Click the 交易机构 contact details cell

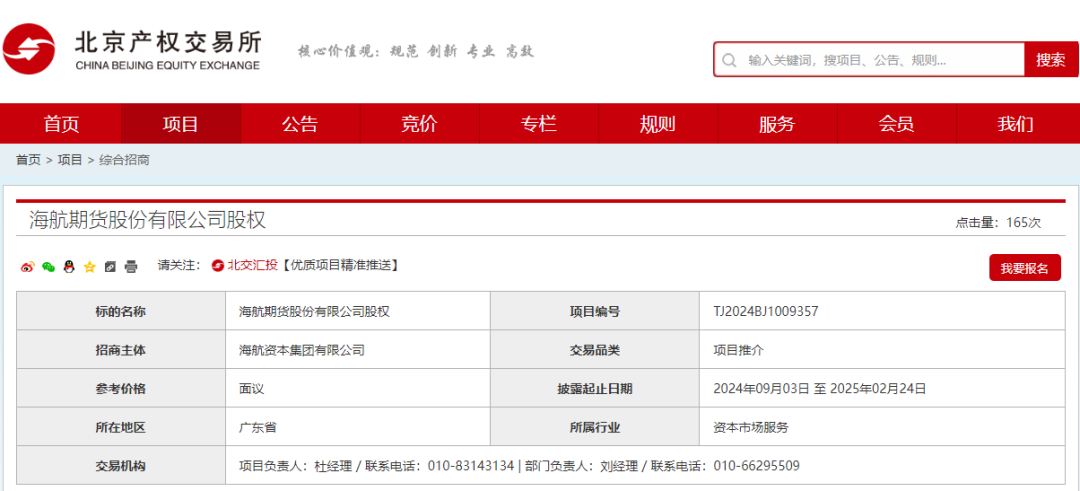pyautogui.click(x=645, y=466)
